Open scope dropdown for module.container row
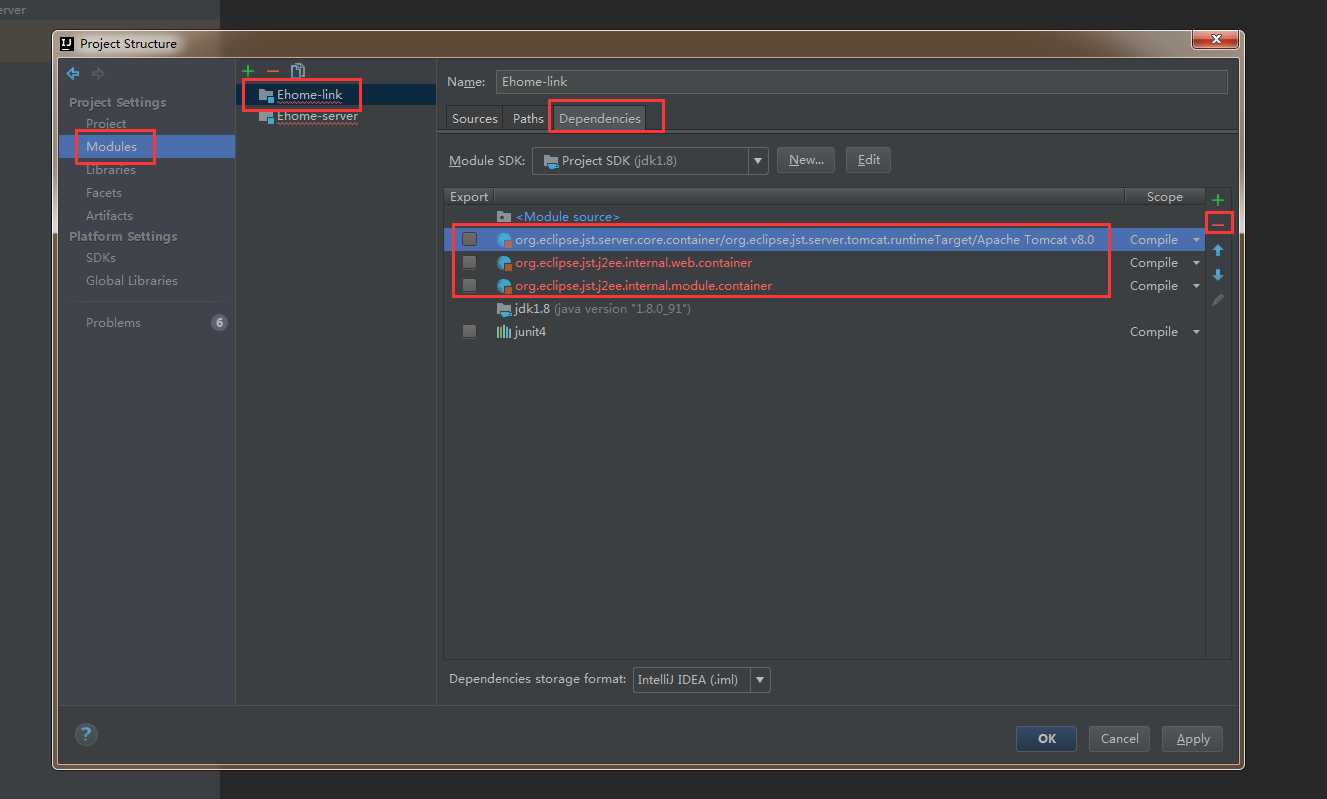The height and width of the screenshot is (799, 1327). pyautogui.click(x=1196, y=286)
